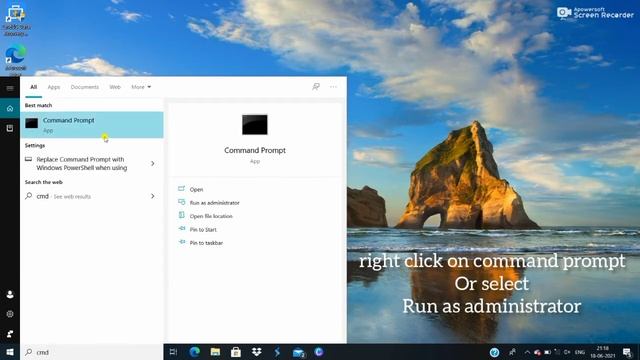640x360 pixels.
Task: Click Open in Command Prompt actions
Action: pos(196,189)
